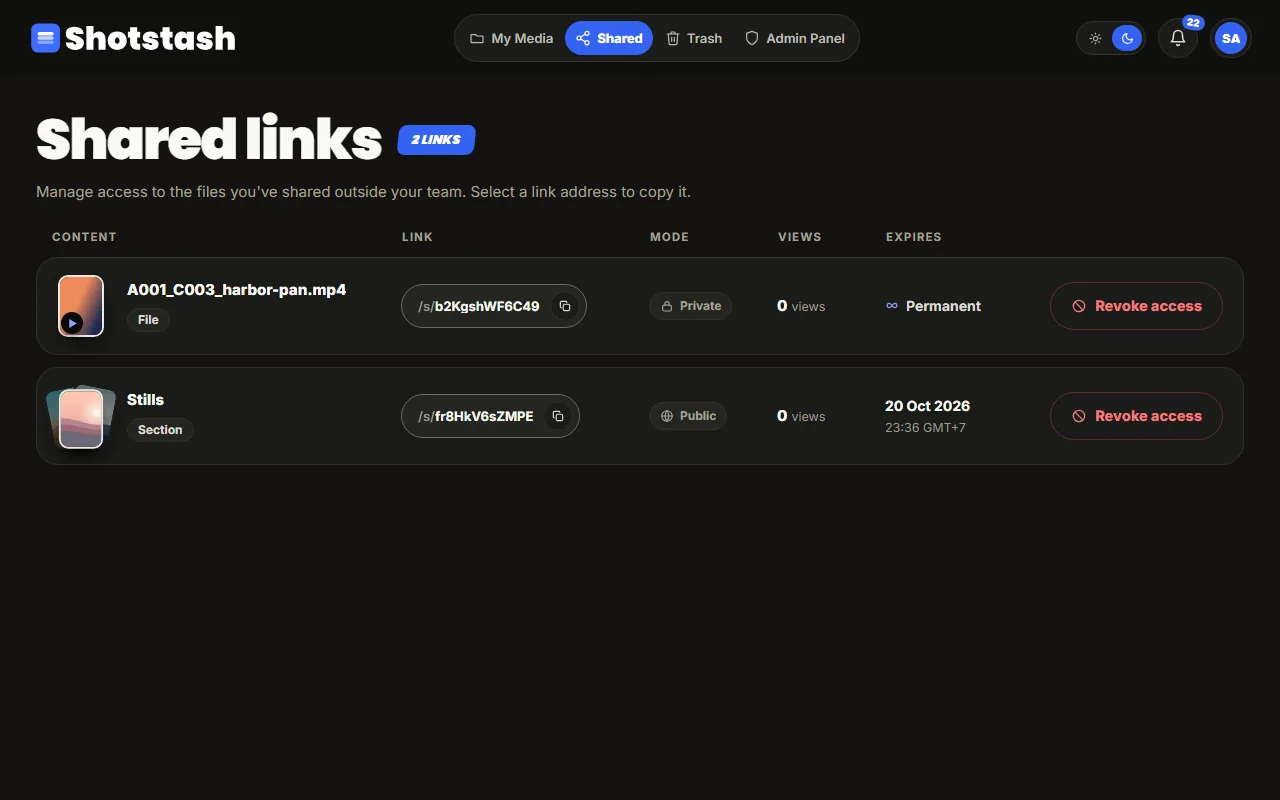Viewport: 1280px width, 800px height.
Task: Click the Private mode badge
Action: (x=690, y=306)
